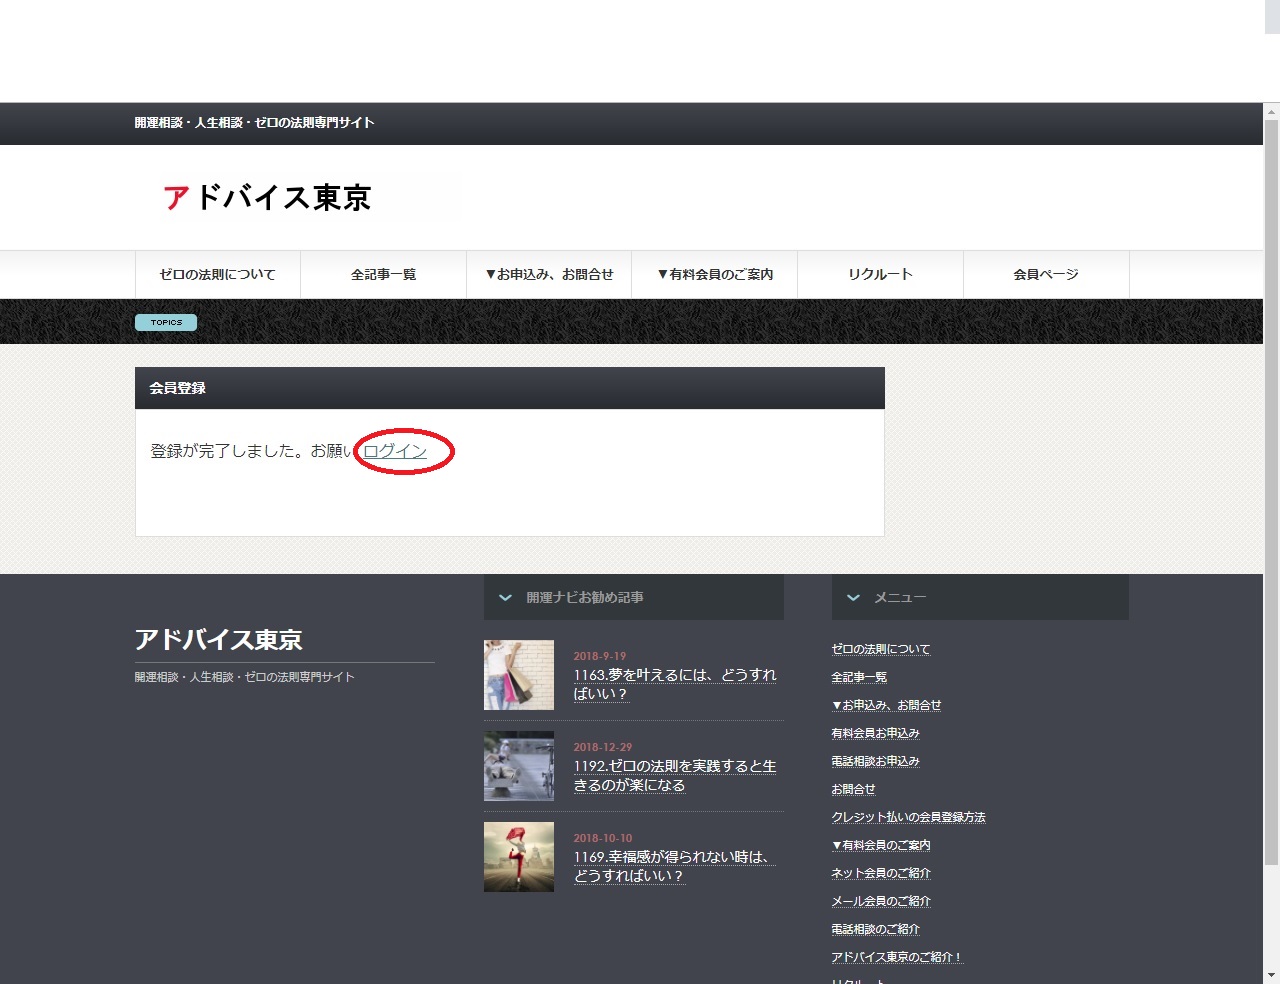Open クレジット払いの会員登録方法 footer link

[x=908, y=817]
